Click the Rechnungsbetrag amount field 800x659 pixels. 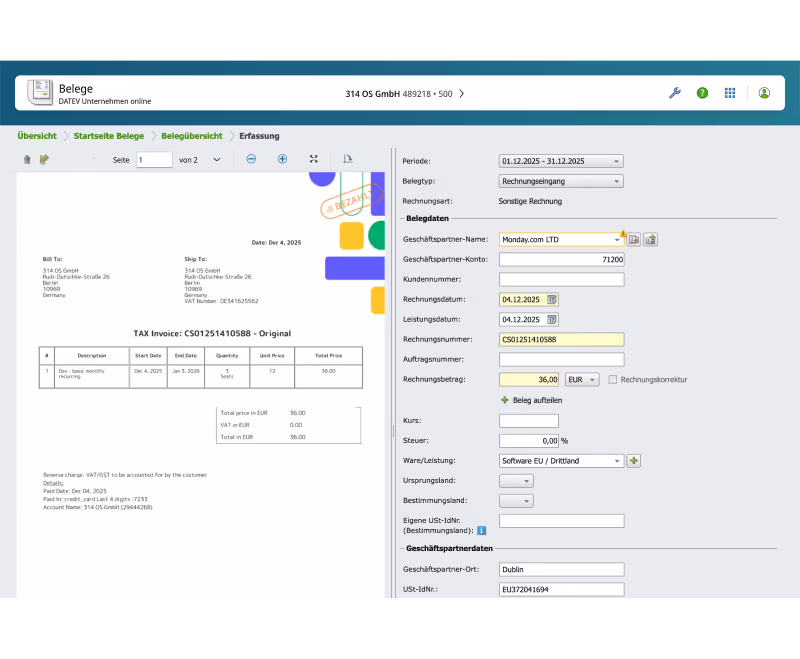point(529,379)
